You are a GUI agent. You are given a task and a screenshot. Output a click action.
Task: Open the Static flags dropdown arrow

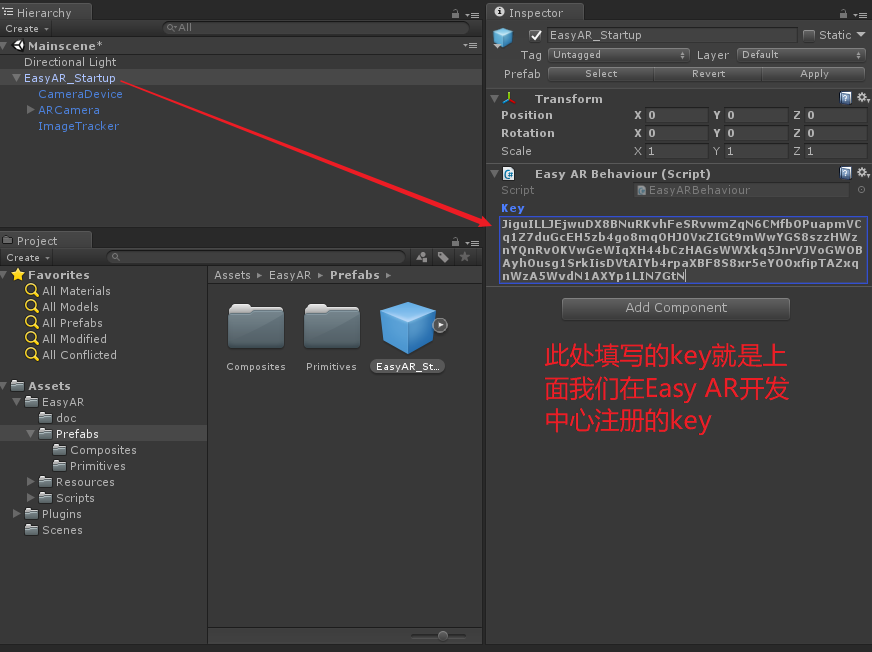(x=861, y=35)
